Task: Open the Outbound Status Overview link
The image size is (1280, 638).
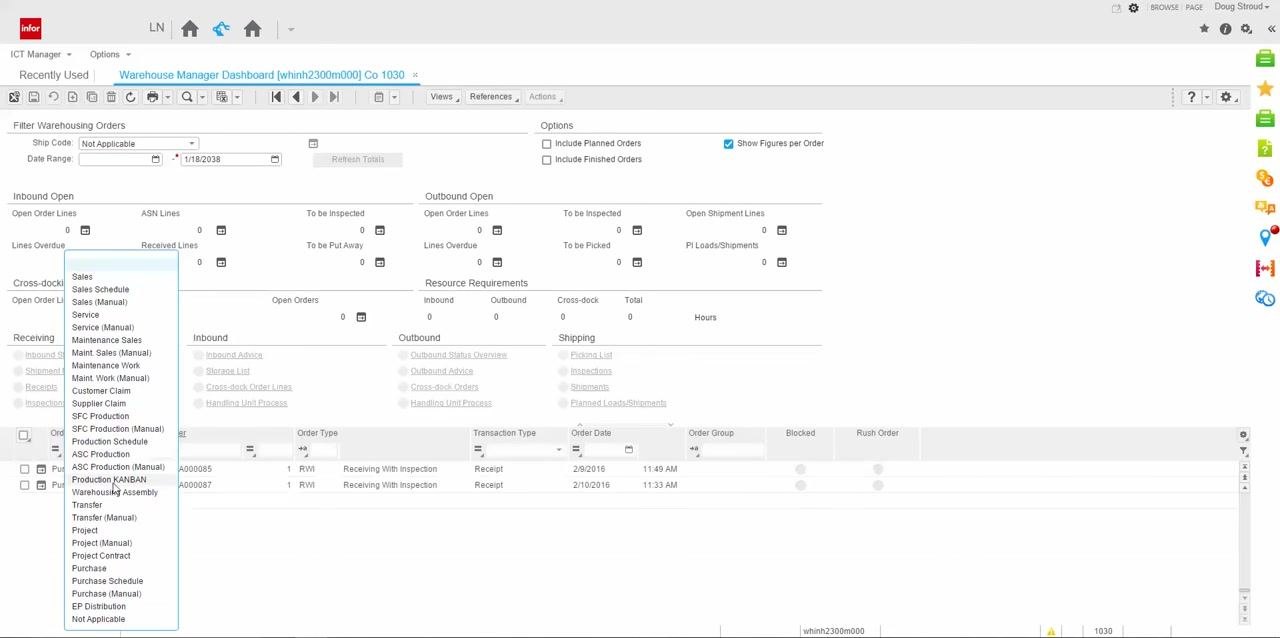Action: coord(458,355)
